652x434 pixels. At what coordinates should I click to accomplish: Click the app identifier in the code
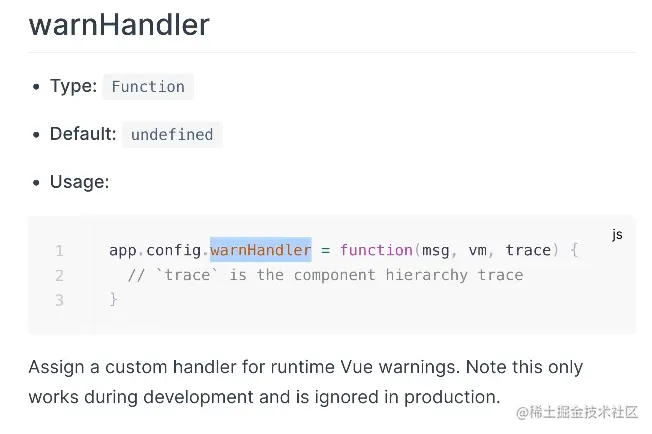point(122,250)
